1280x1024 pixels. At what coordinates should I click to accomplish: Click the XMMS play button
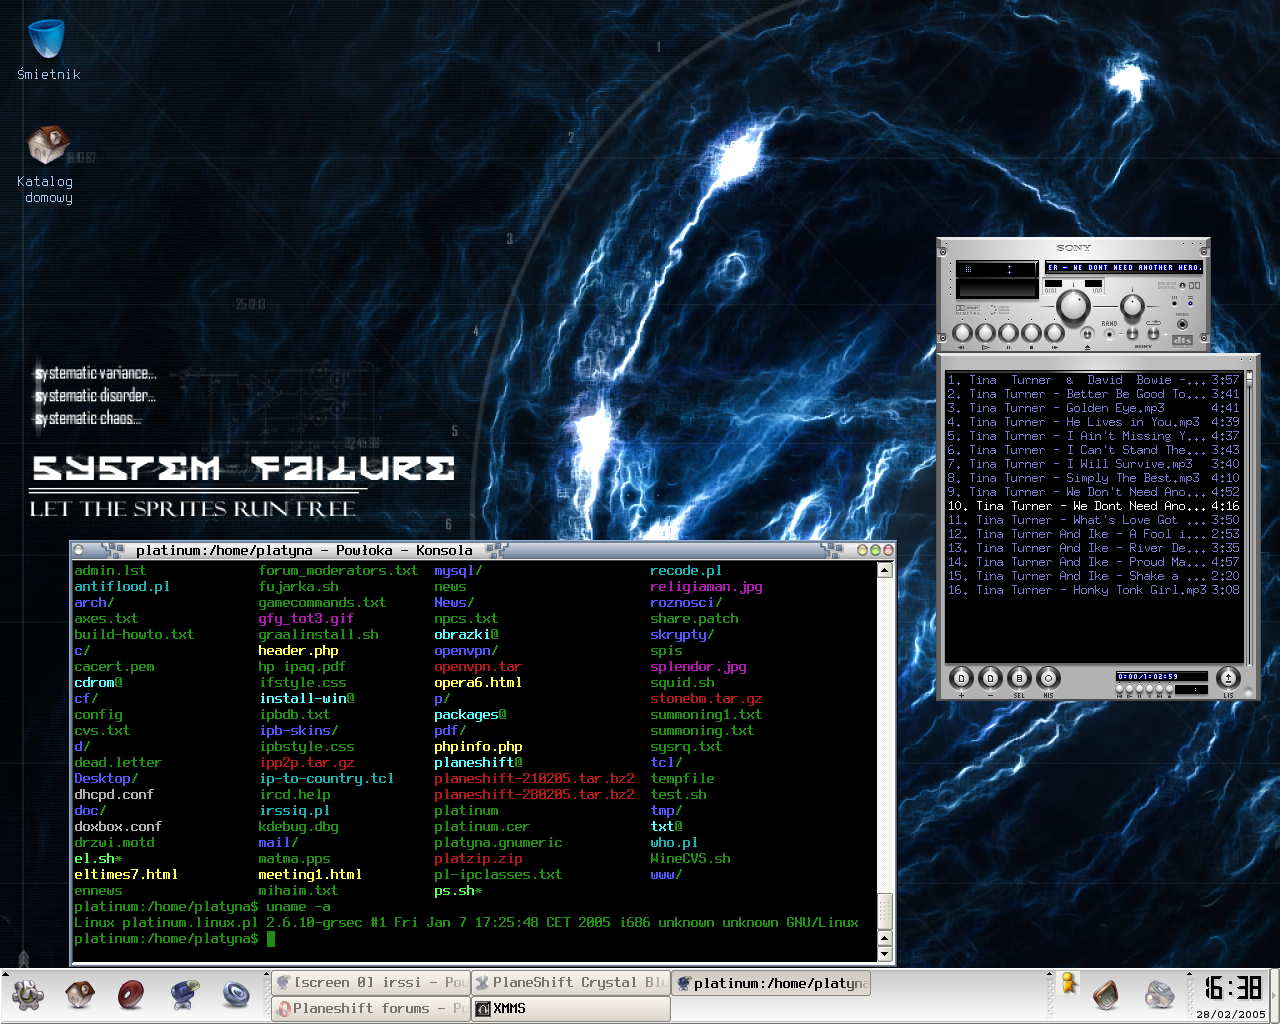click(985, 333)
